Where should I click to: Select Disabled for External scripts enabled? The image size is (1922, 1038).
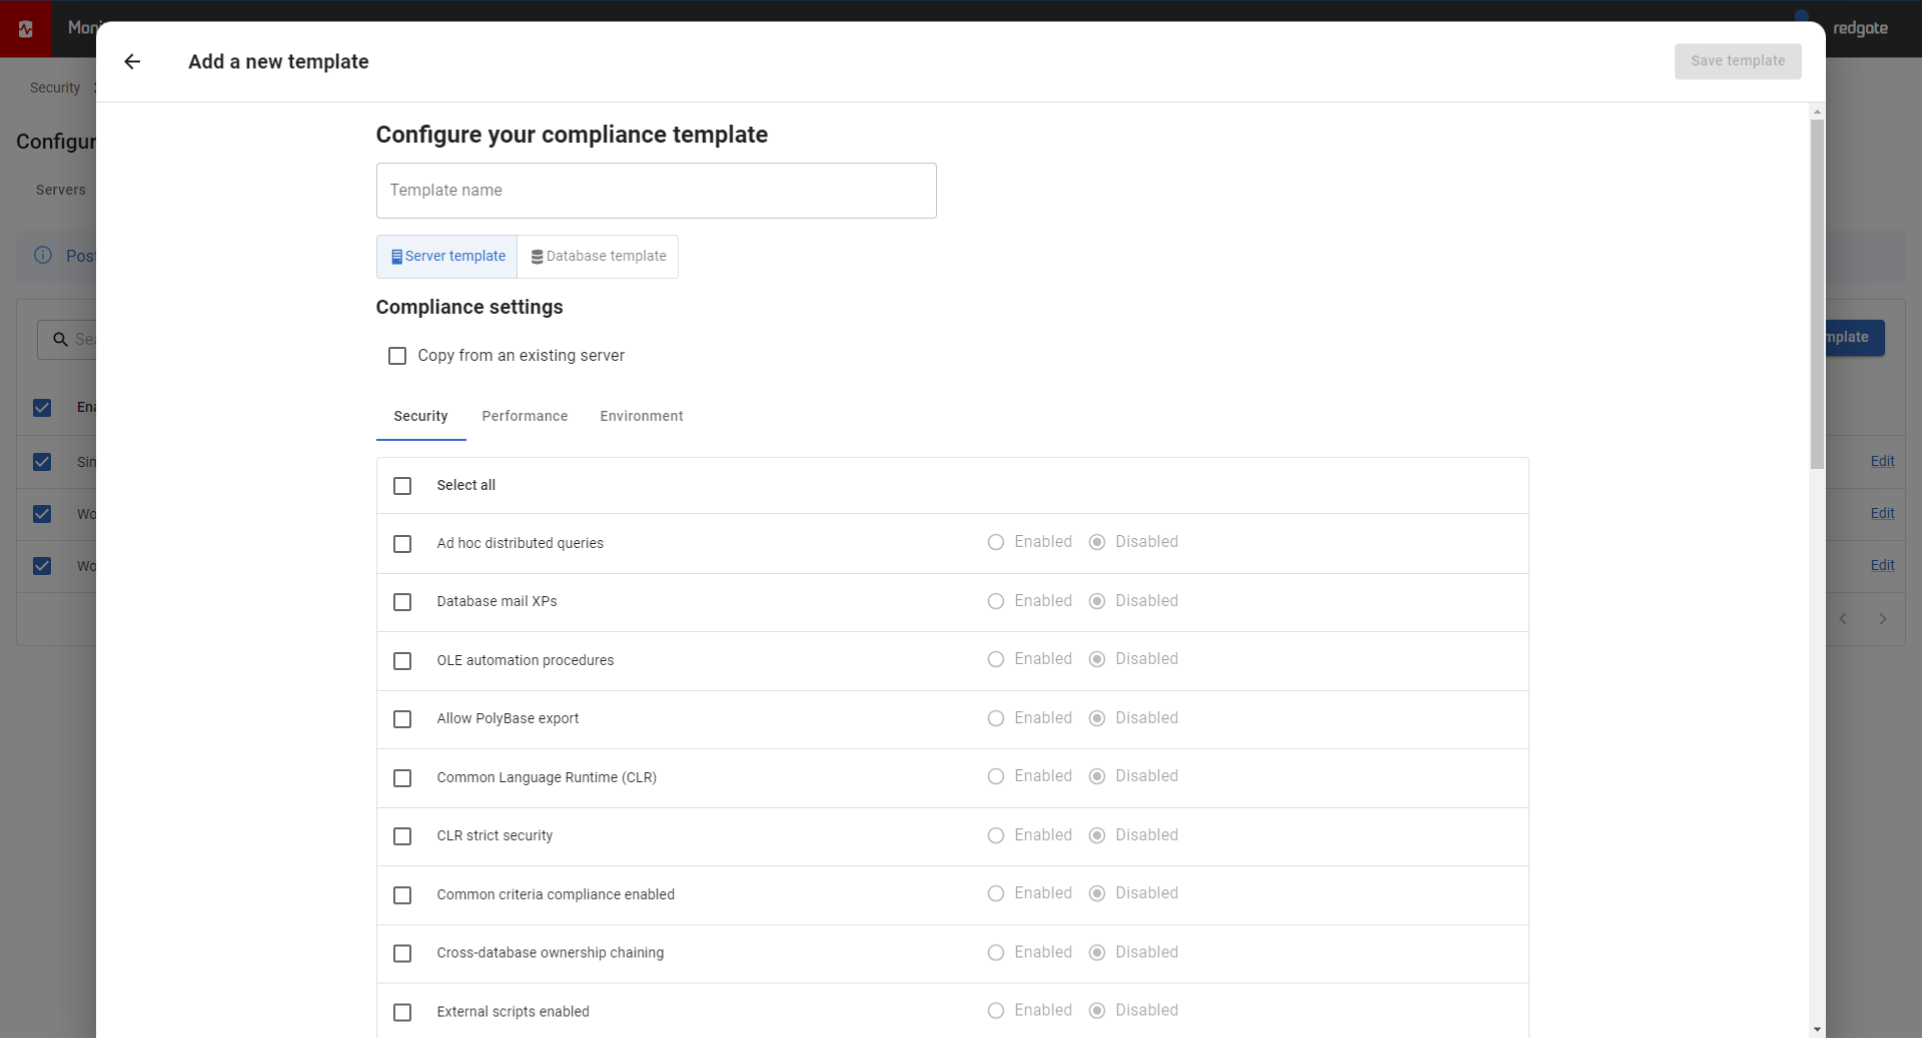click(x=1097, y=1010)
